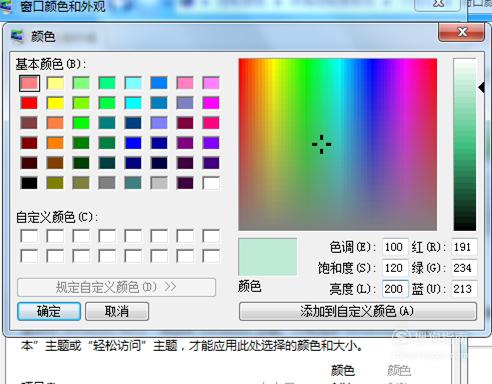Pick the pure red basic color swatch
This screenshot has width=492, height=384.
tap(29, 103)
